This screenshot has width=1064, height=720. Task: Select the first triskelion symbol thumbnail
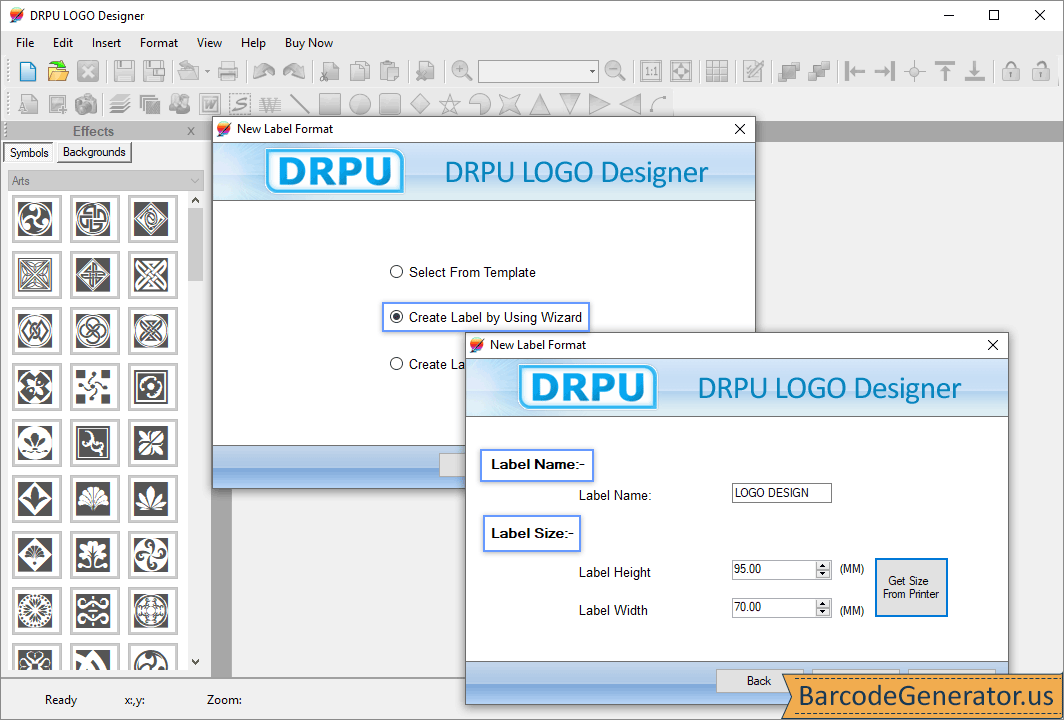click(36, 219)
